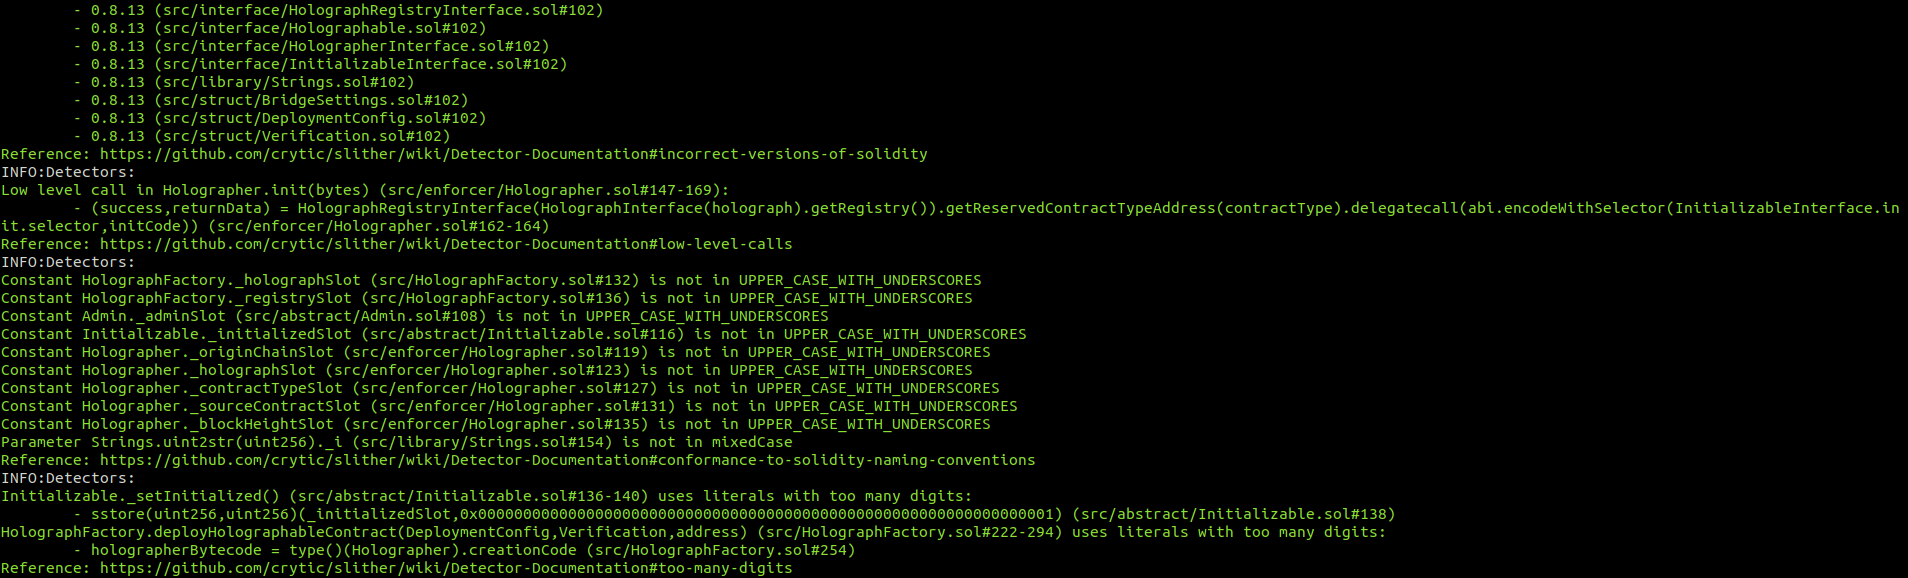Viewport: 1908px width, 578px height.
Task: Click the src/interface/HolographRegistryInterface.sol#102 path
Action: tap(379, 10)
